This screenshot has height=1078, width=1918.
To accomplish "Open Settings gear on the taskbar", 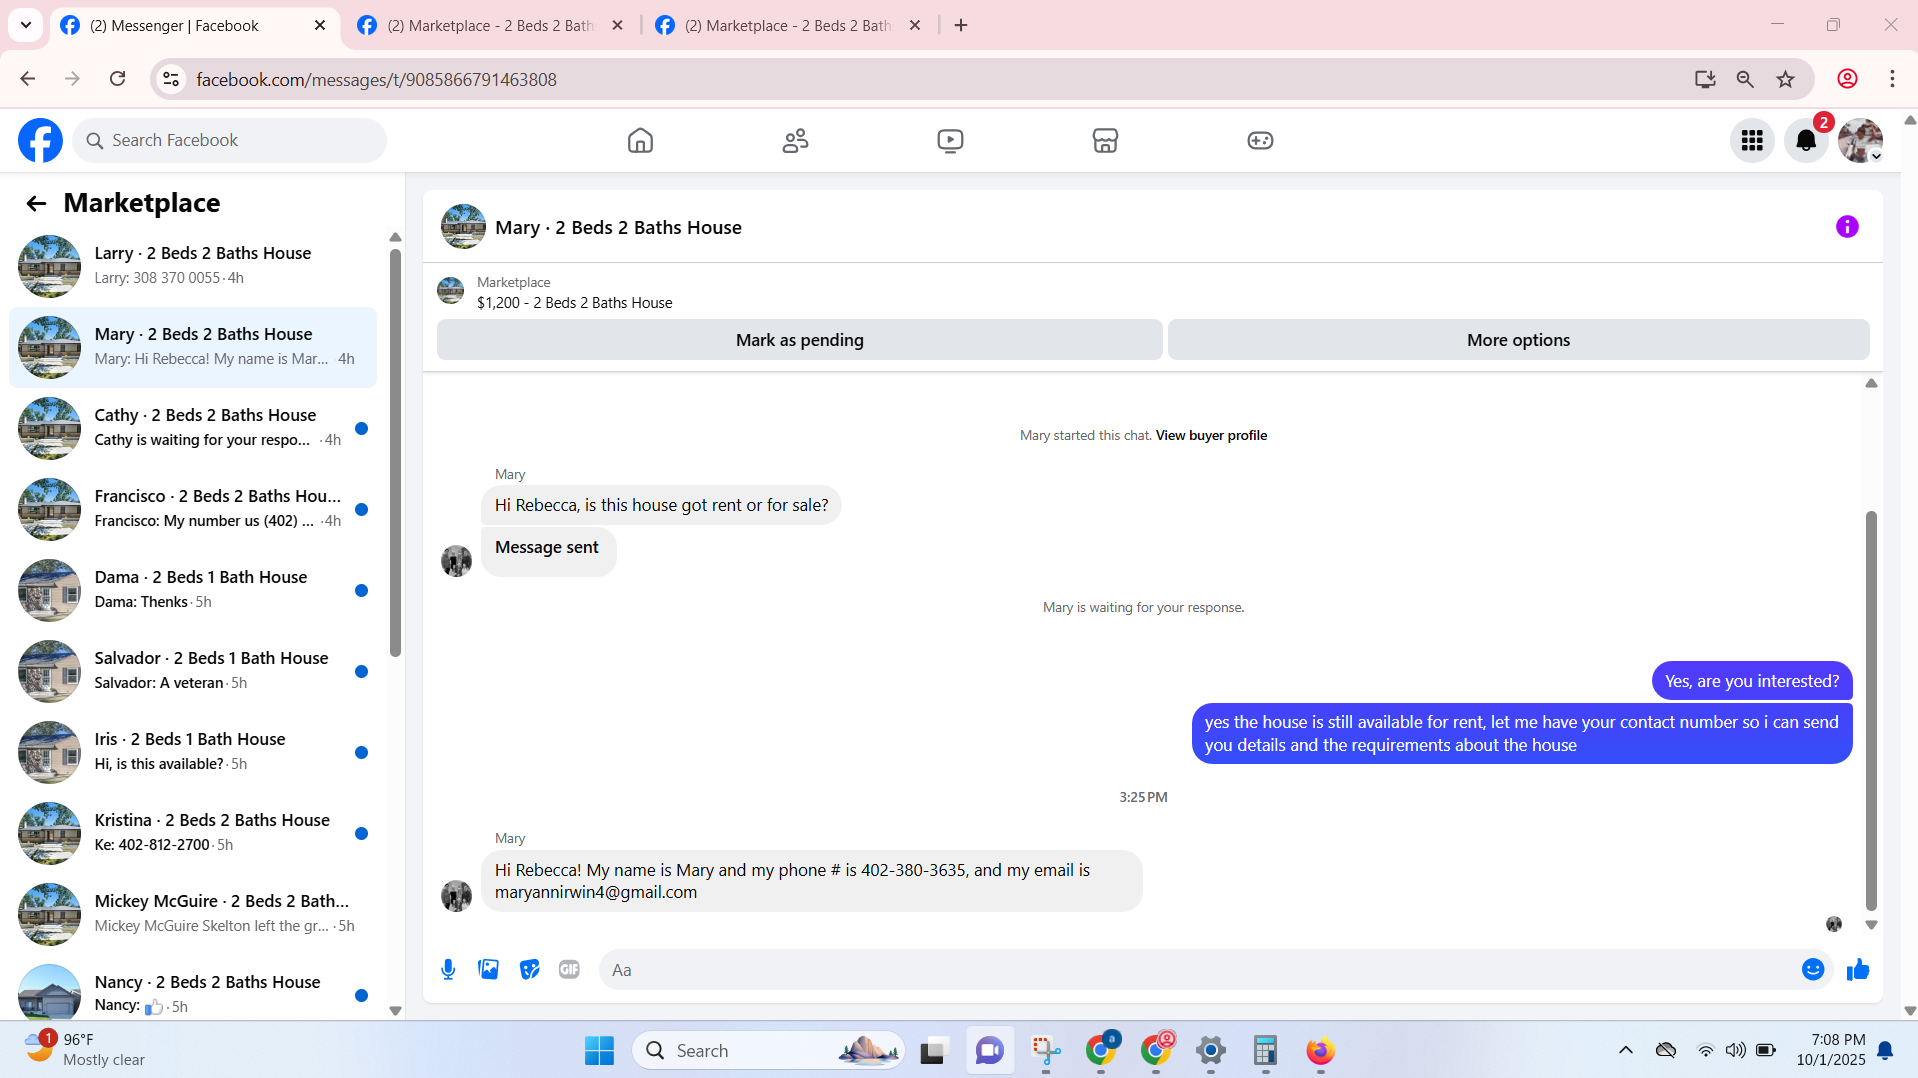I will coord(1210,1051).
